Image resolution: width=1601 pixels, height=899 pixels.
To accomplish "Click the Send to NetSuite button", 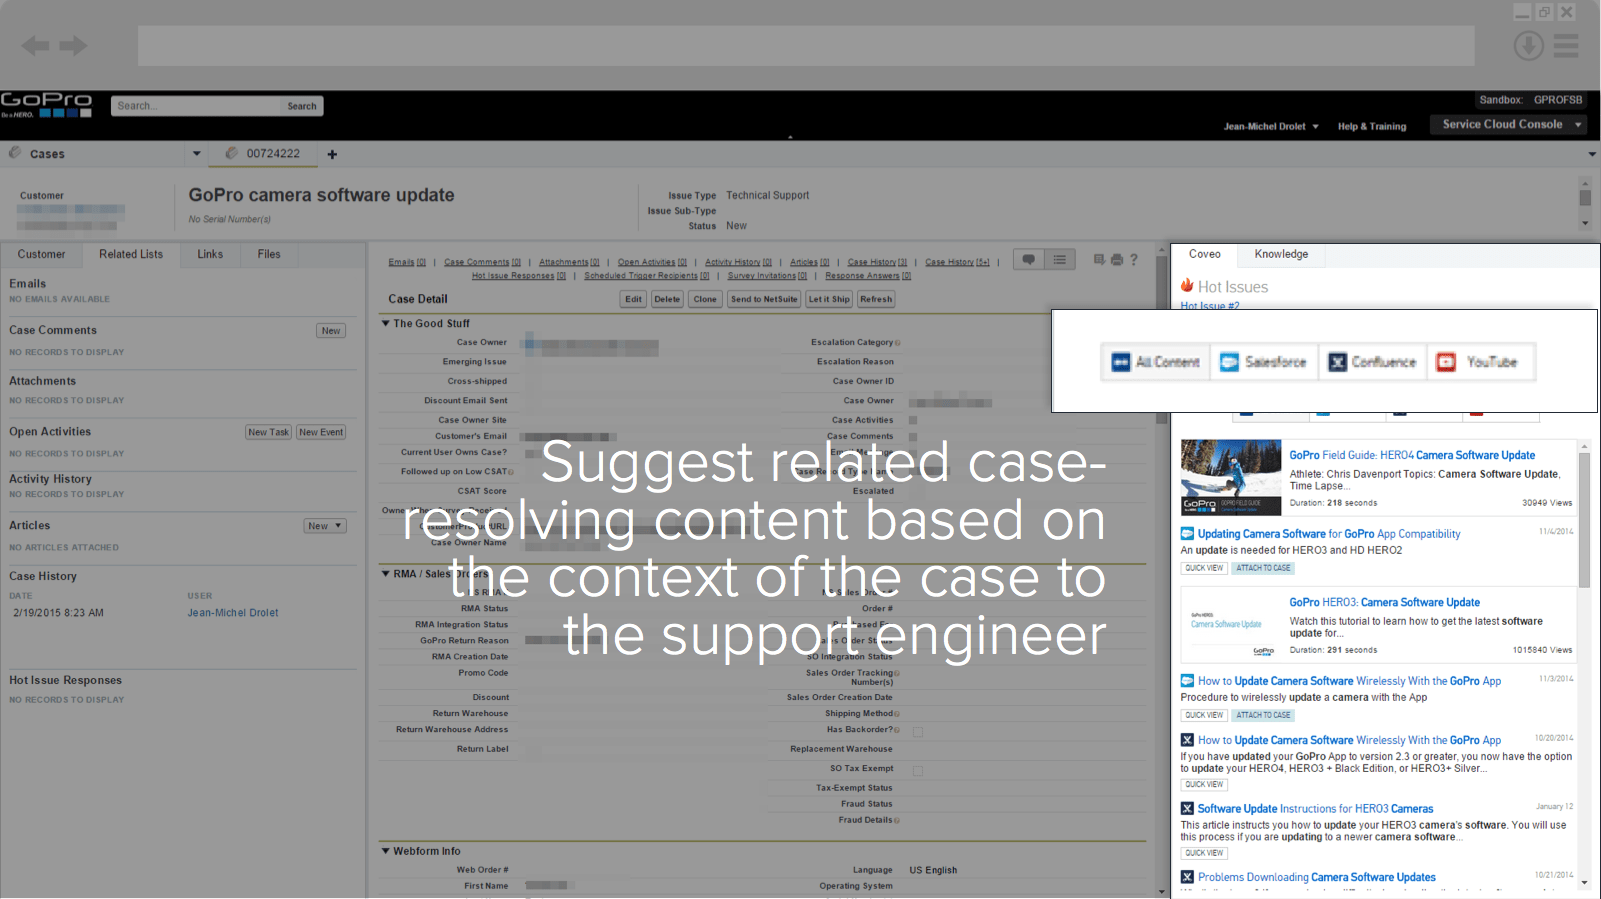I will [763, 299].
